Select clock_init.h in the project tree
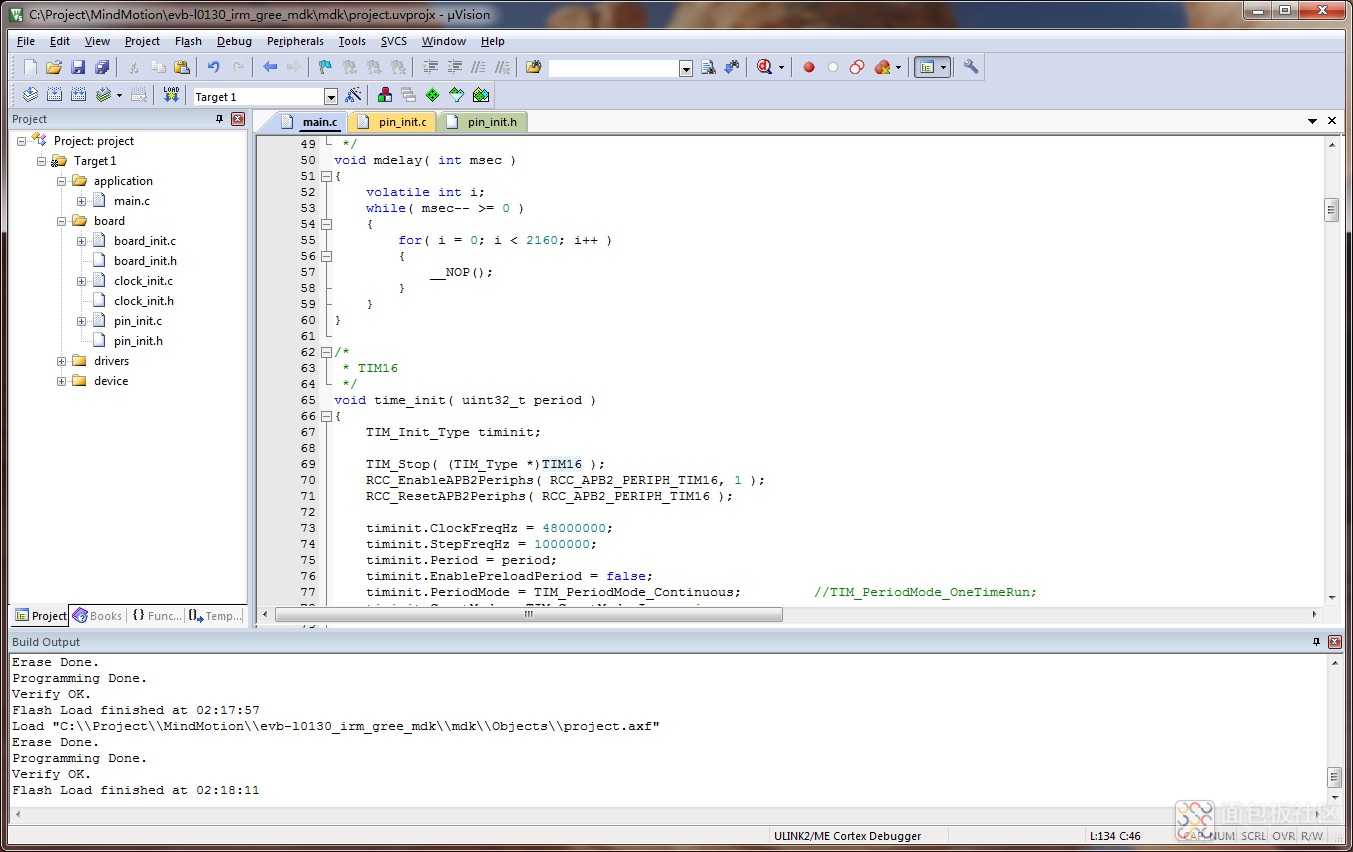This screenshot has height=852, width=1353. coord(144,301)
